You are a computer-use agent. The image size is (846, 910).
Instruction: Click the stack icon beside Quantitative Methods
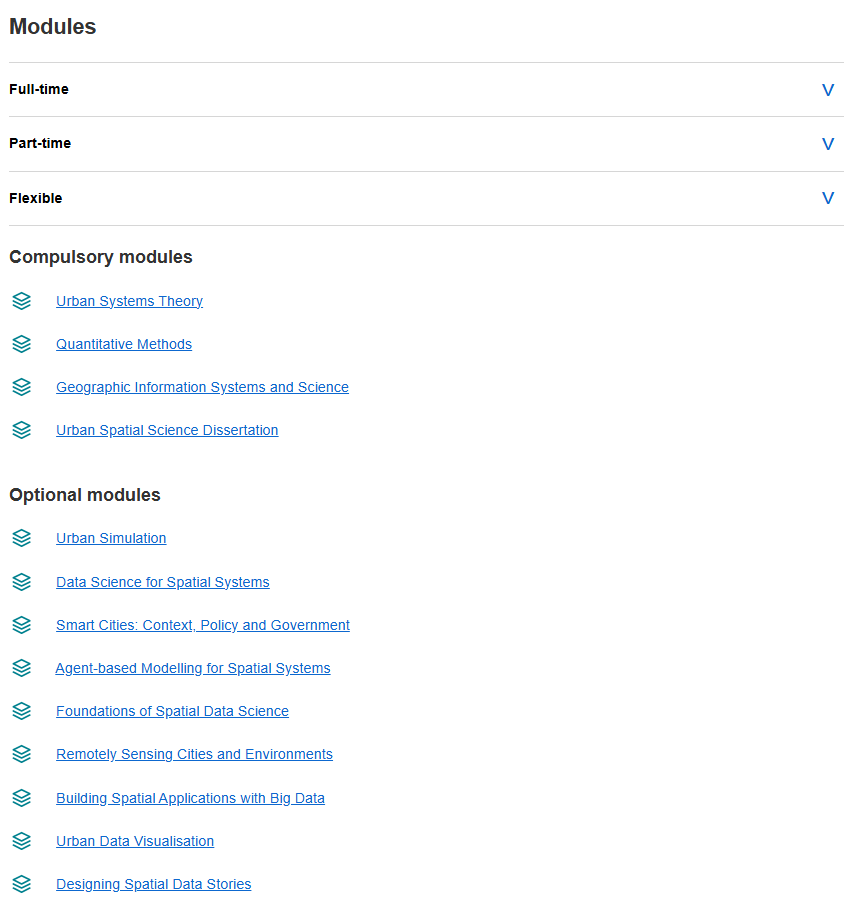click(x=21, y=344)
